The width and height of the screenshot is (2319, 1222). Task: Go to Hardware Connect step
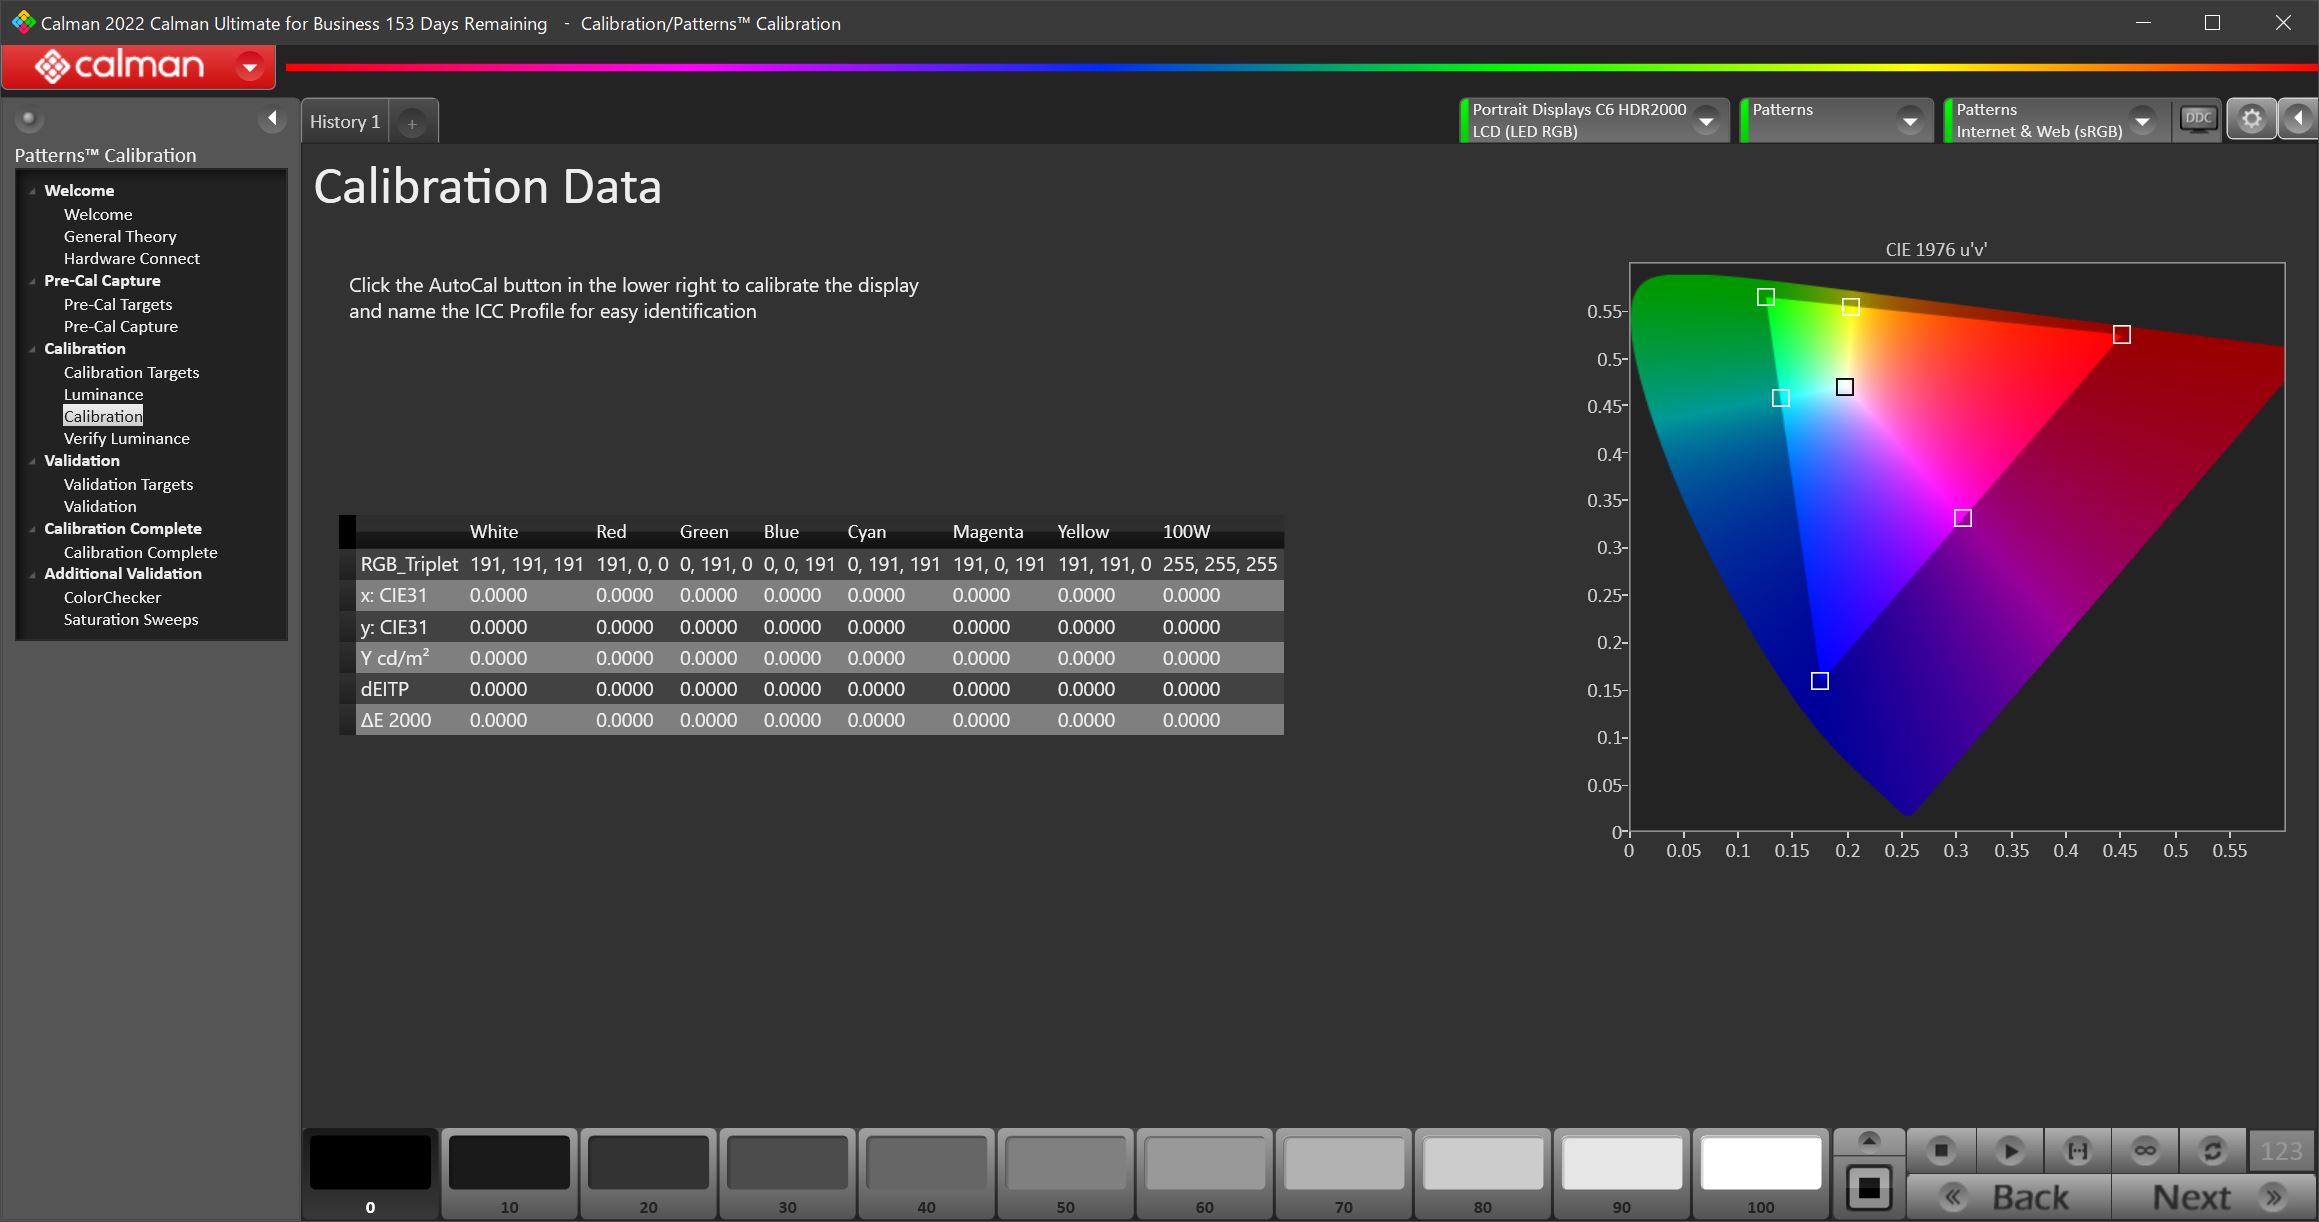click(x=131, y=258)
